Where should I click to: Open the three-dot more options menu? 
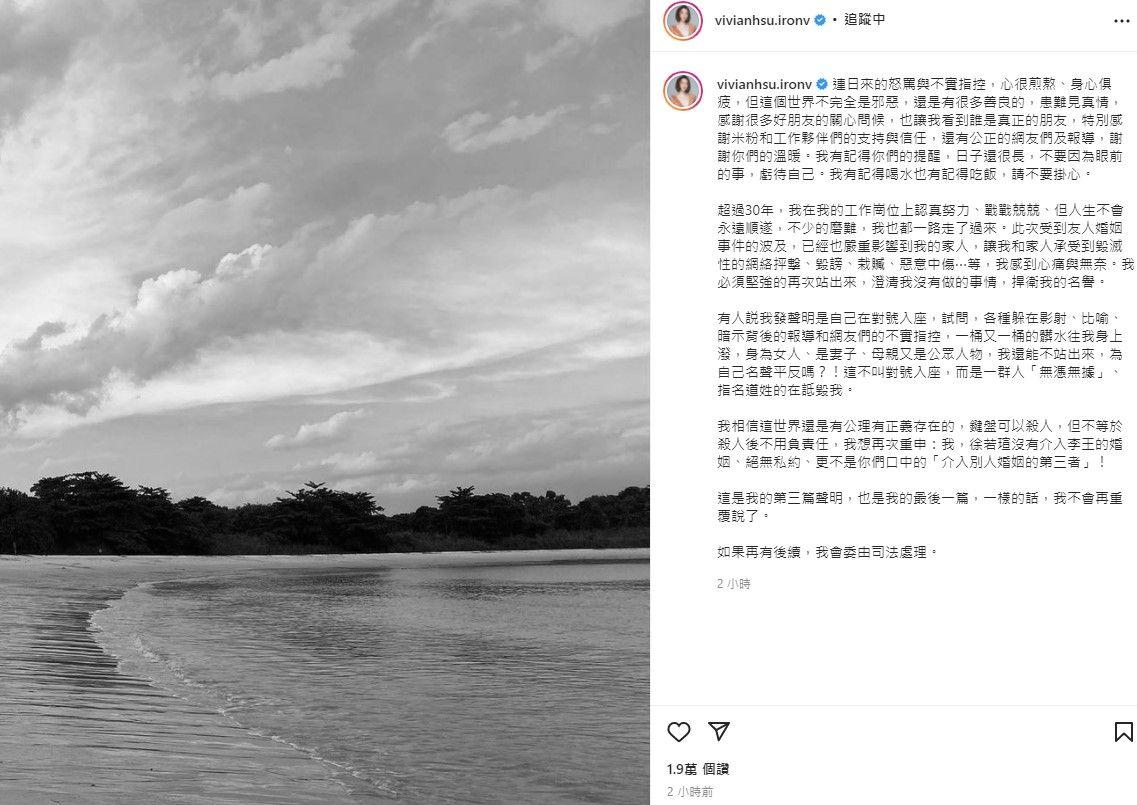pyautogui.click(x=1121, y=21)
